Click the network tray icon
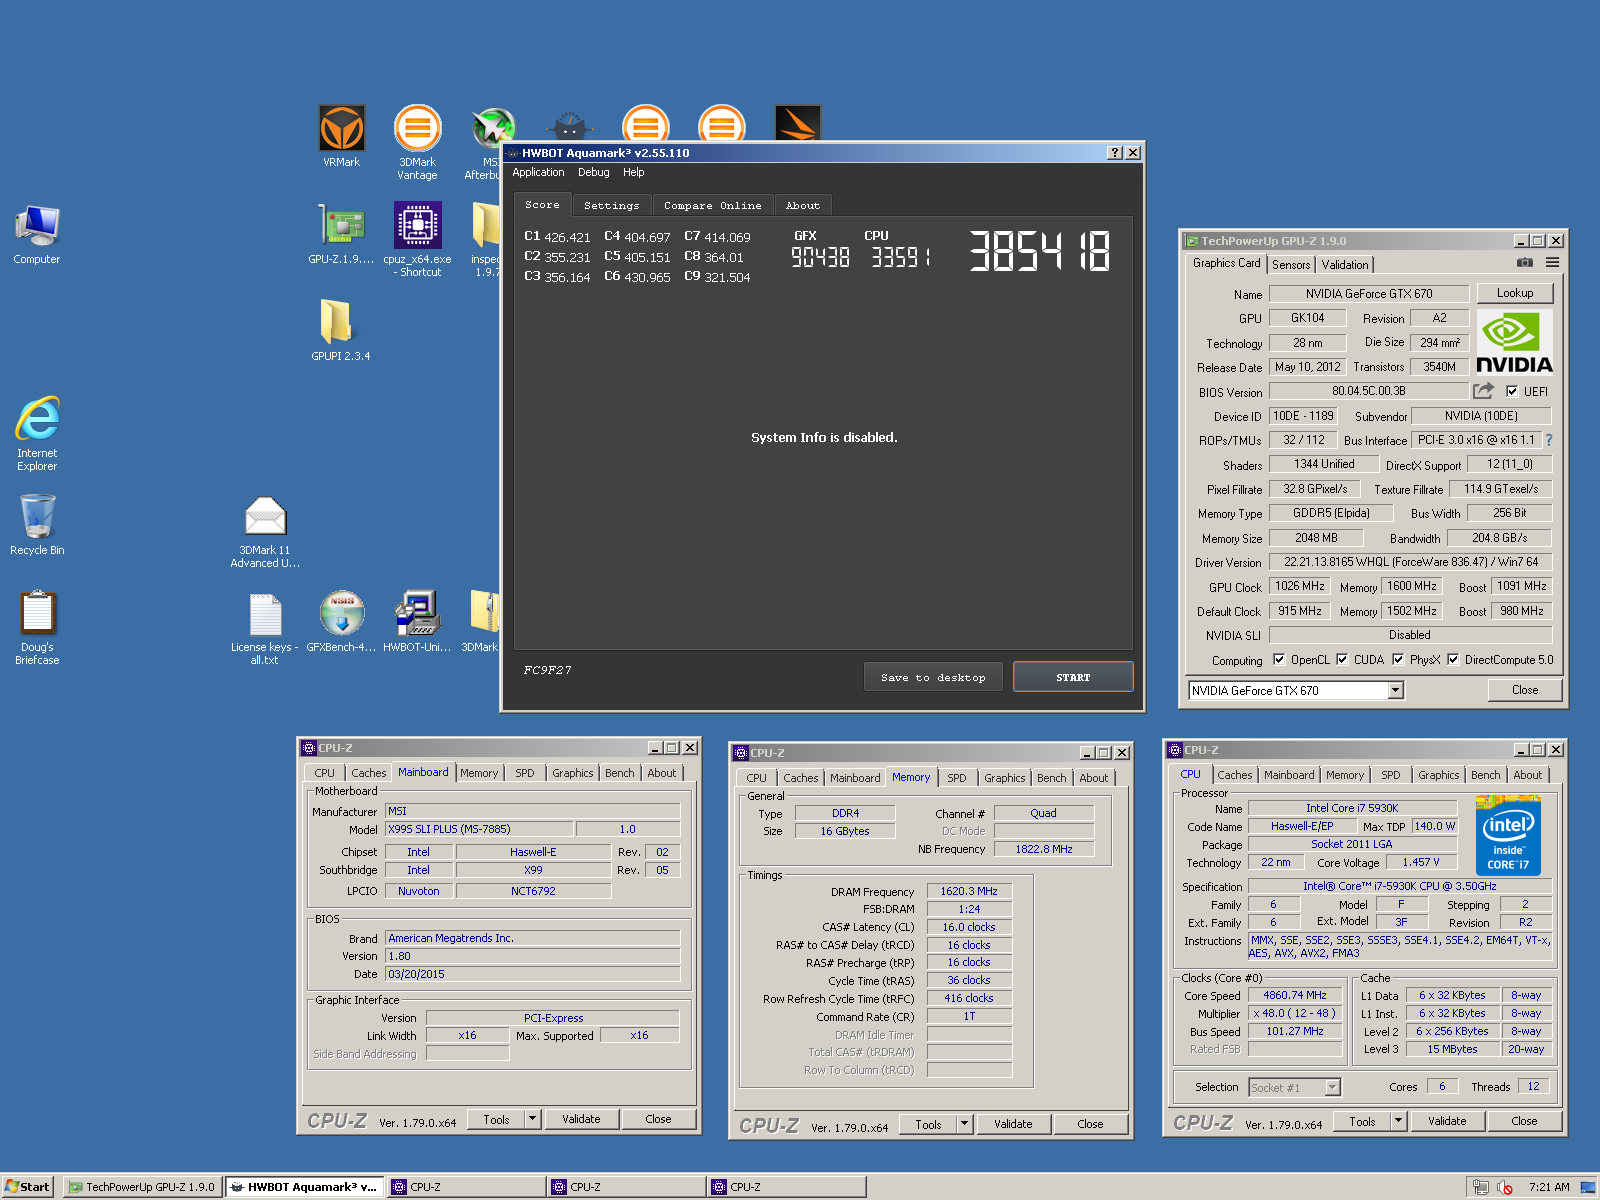The width and height of the screenshot is (1600, 1200). click(x=1481, y=1187)
